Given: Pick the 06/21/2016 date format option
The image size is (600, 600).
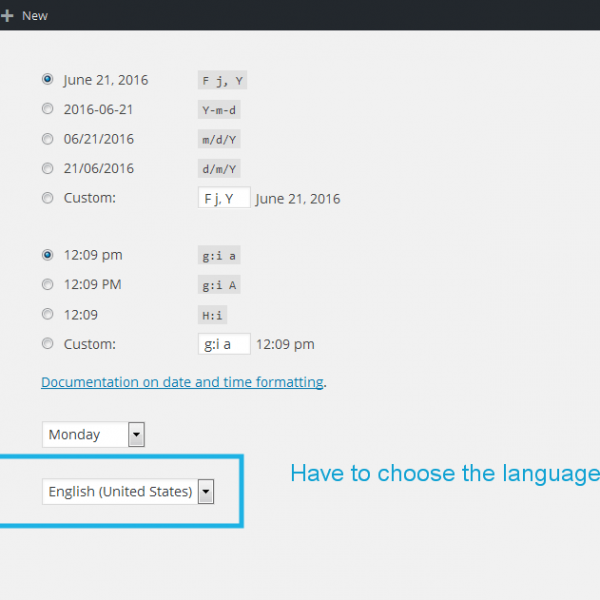Looking at the screenshot, I should [48, 139].
